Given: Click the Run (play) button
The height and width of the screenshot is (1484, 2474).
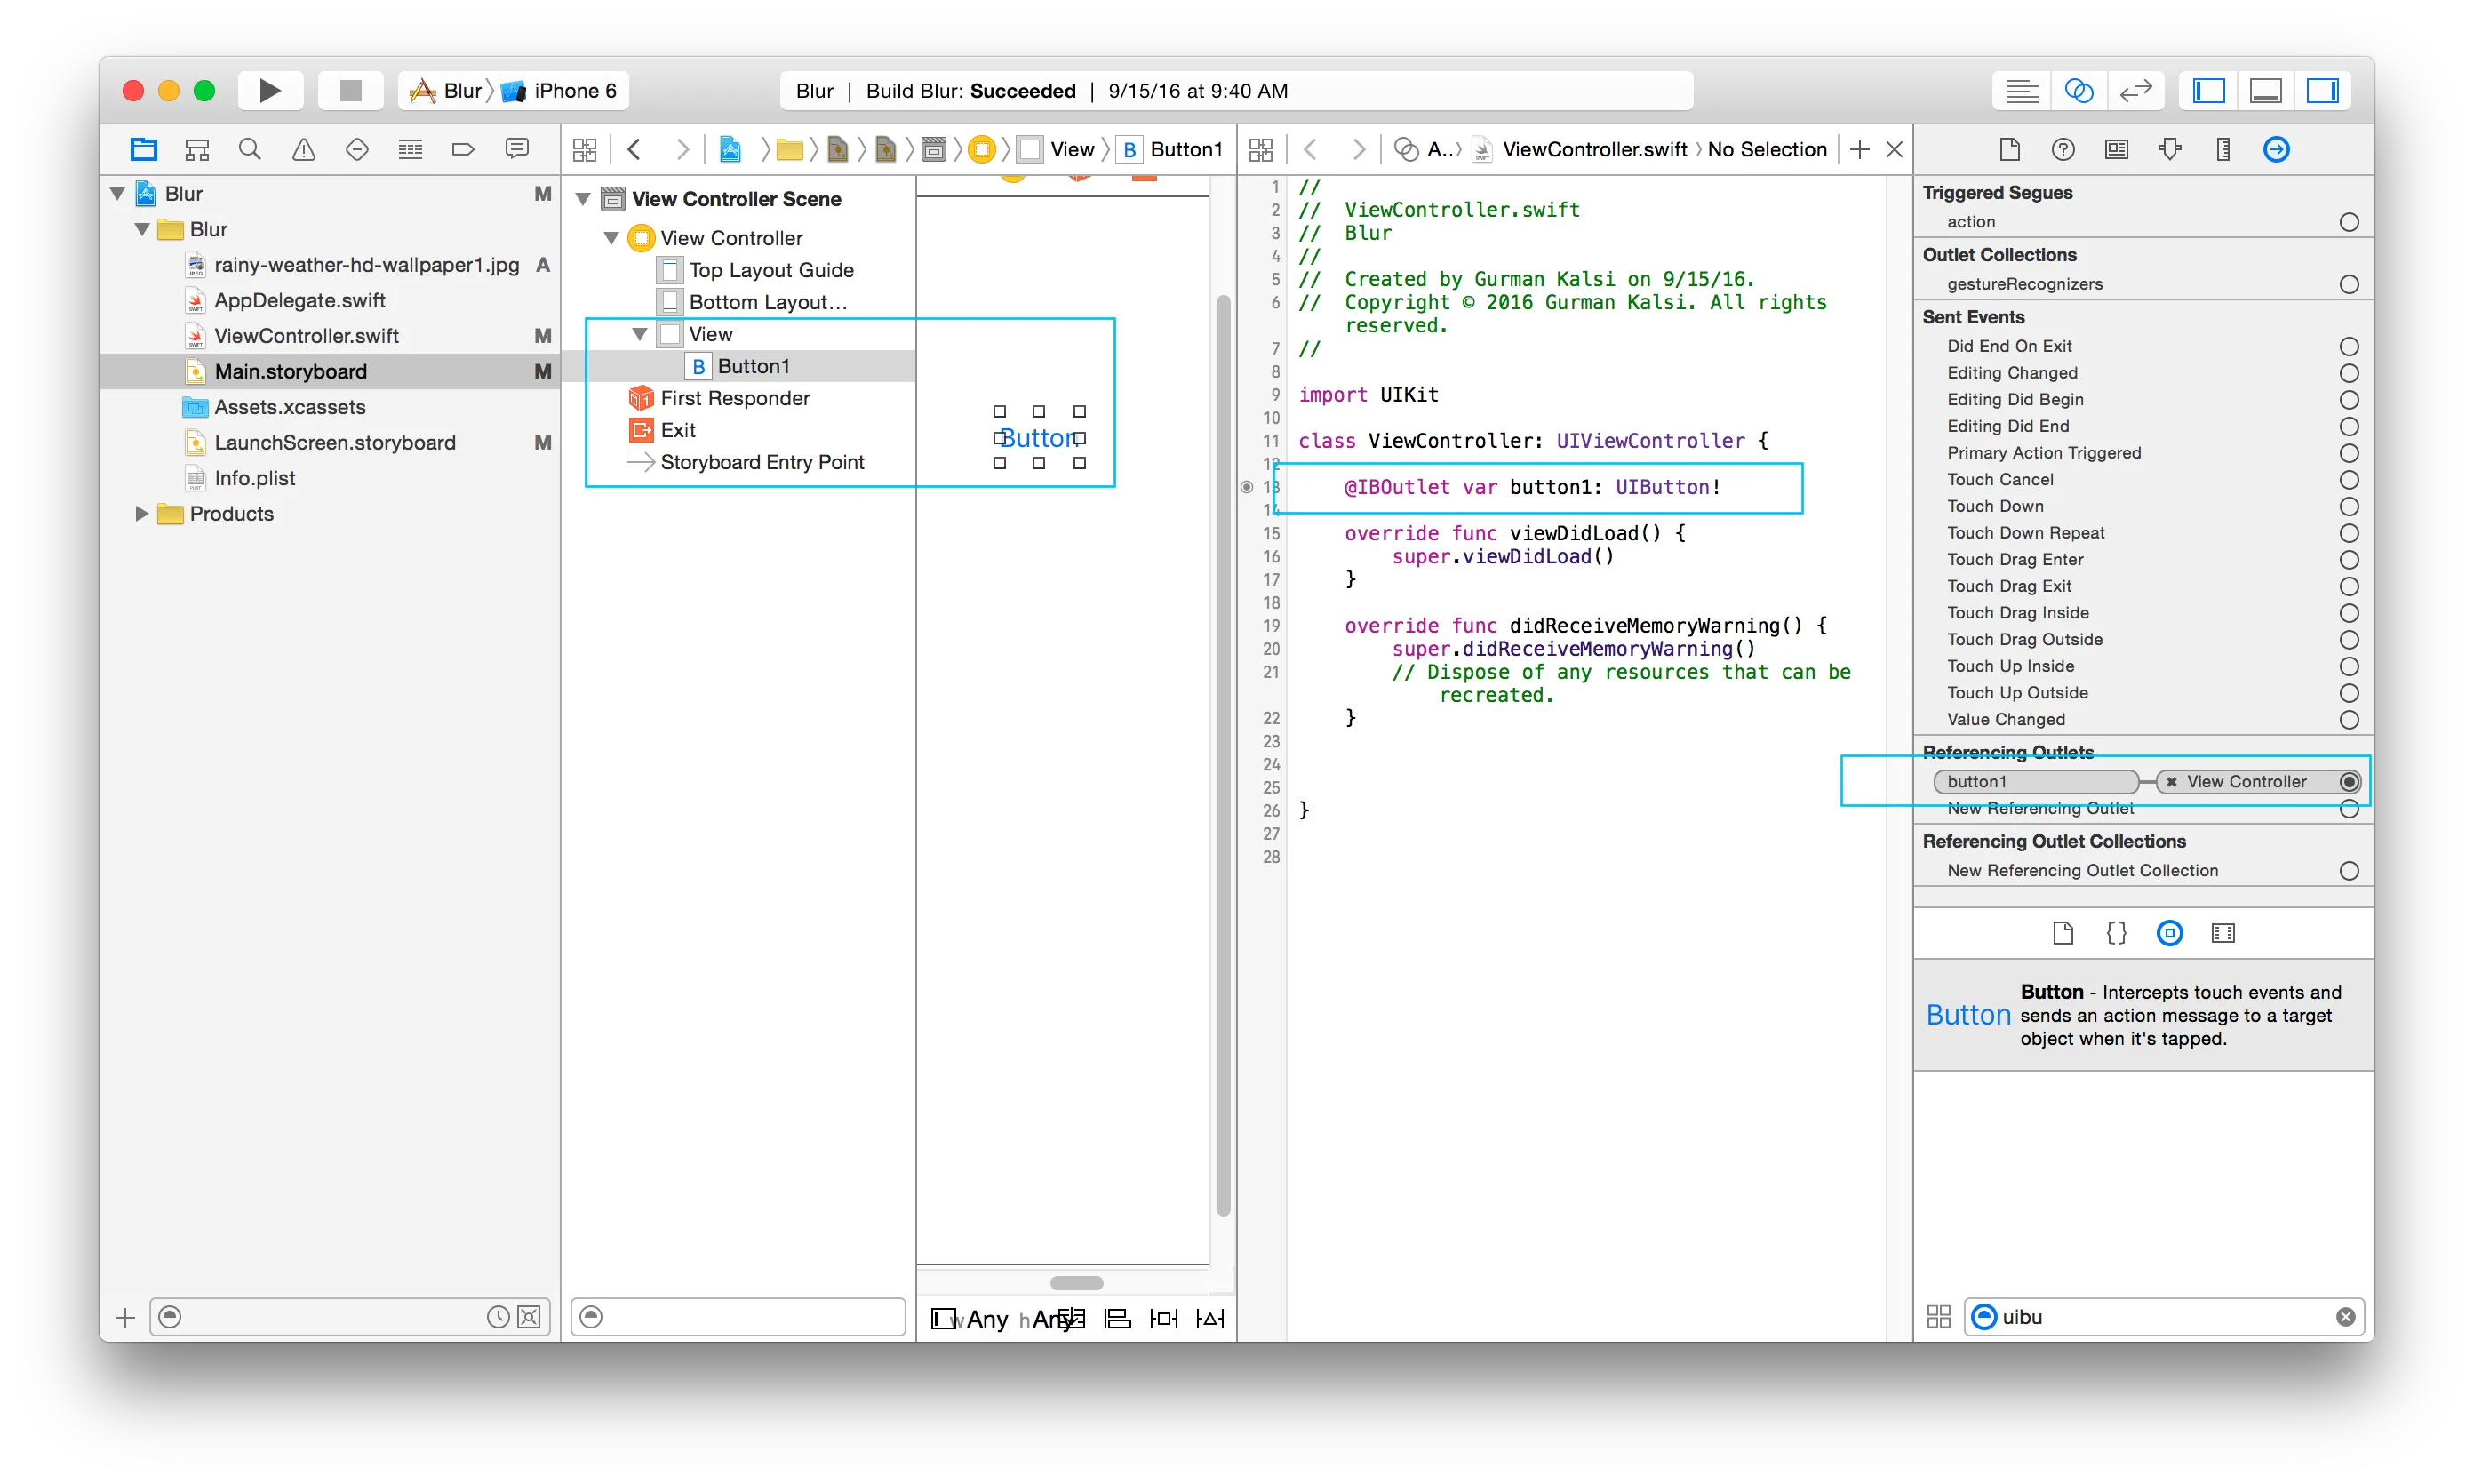Looking at the screenshot, I should [x=270, y=91].
